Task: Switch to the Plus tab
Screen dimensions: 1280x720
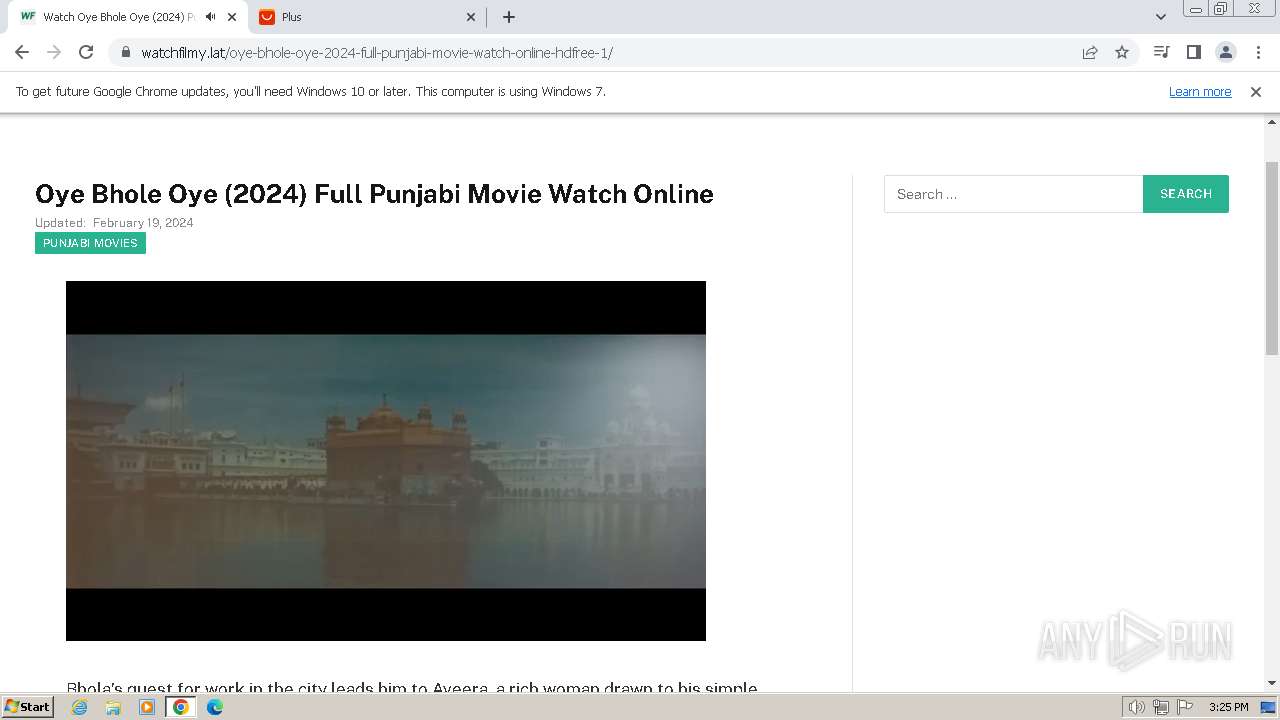Action: point(368,17)
